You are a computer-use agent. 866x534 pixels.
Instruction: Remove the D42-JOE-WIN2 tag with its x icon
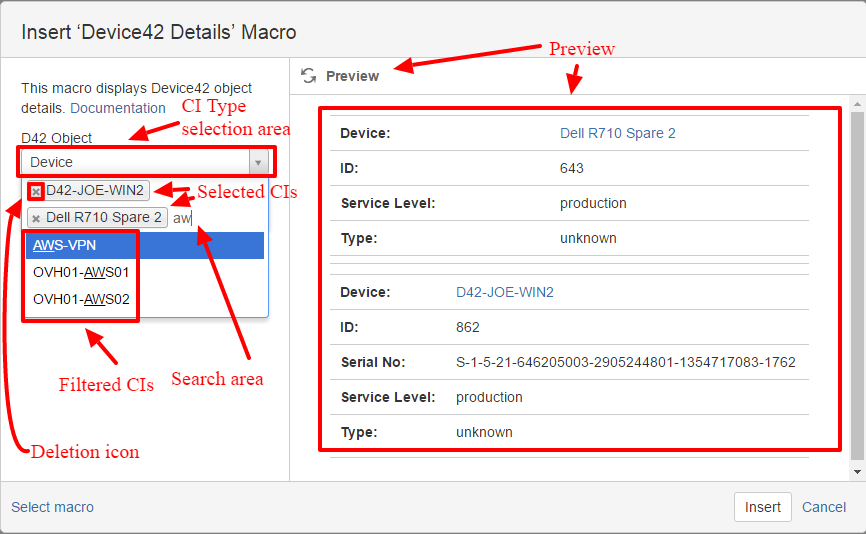click(x=36, y=191)
